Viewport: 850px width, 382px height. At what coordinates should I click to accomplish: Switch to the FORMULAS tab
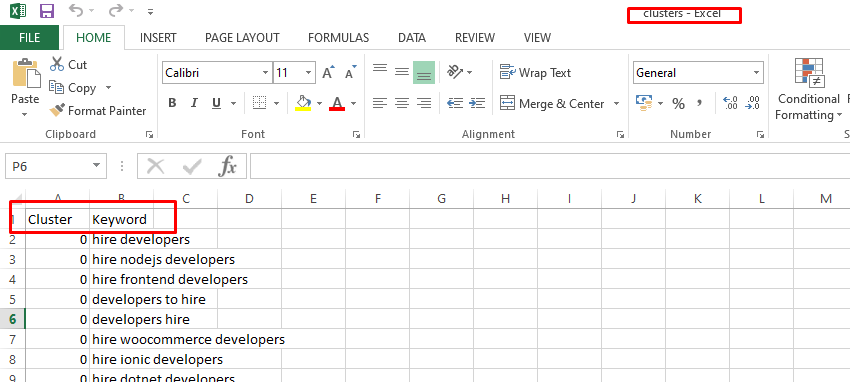[x=338, y=37]
